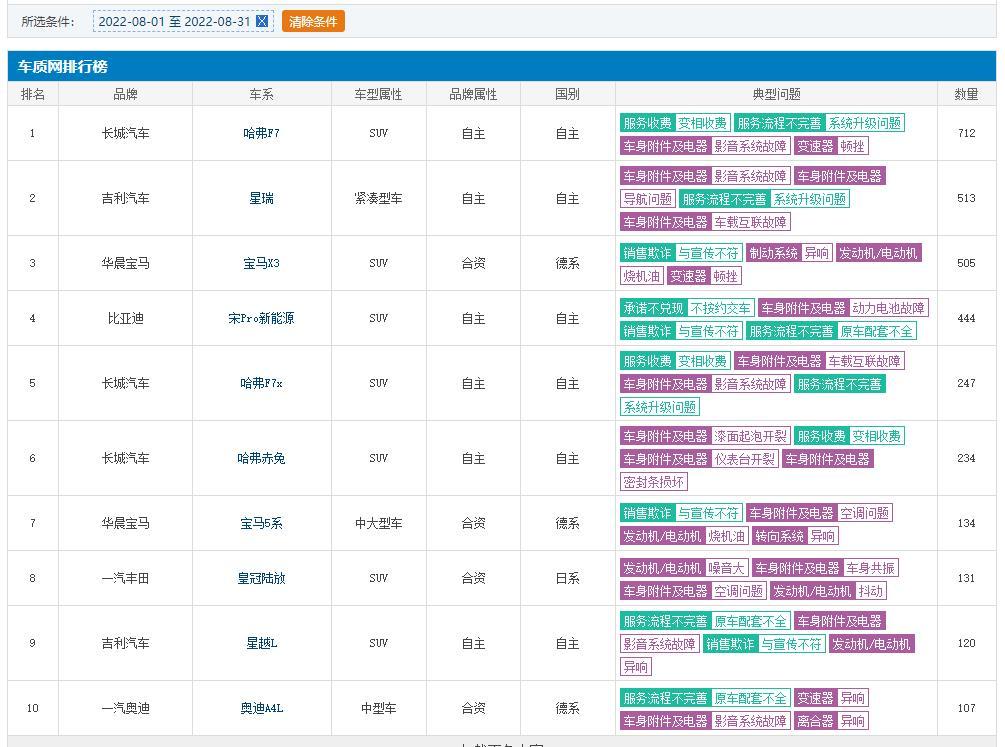Click the 120 complaint count
The width and height of the screenshot is (1005, 747).
click(966, 642)
